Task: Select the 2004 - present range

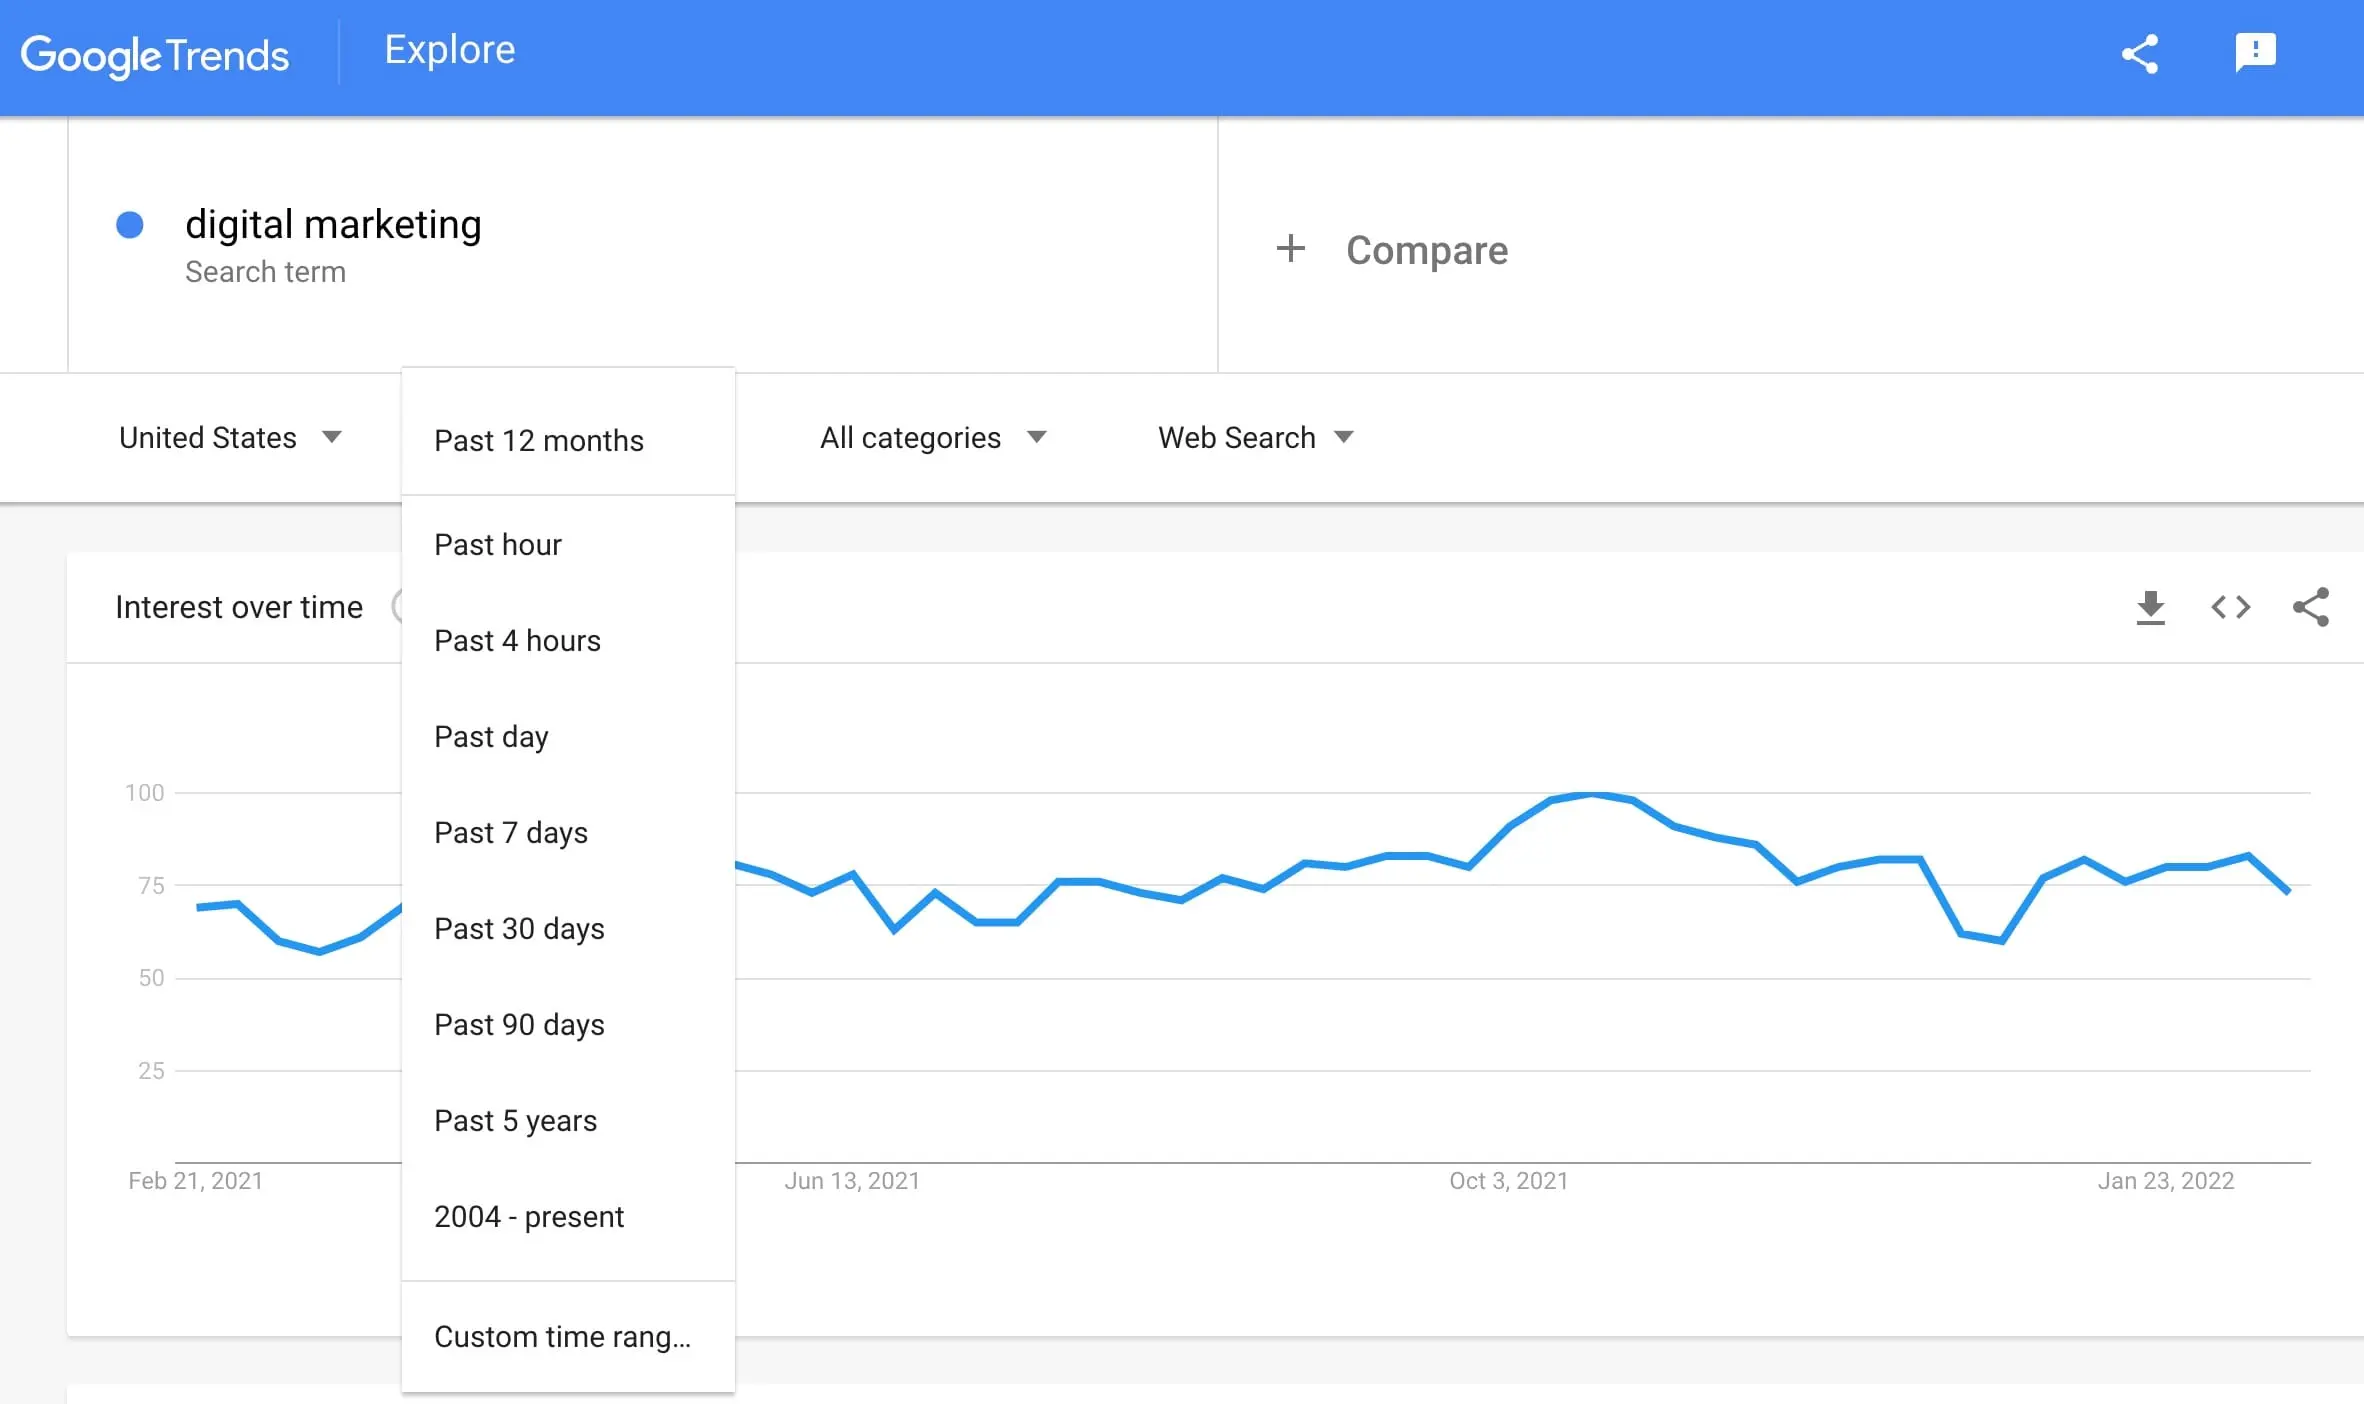Action: pyautogui.click(x=528, y=1217)
